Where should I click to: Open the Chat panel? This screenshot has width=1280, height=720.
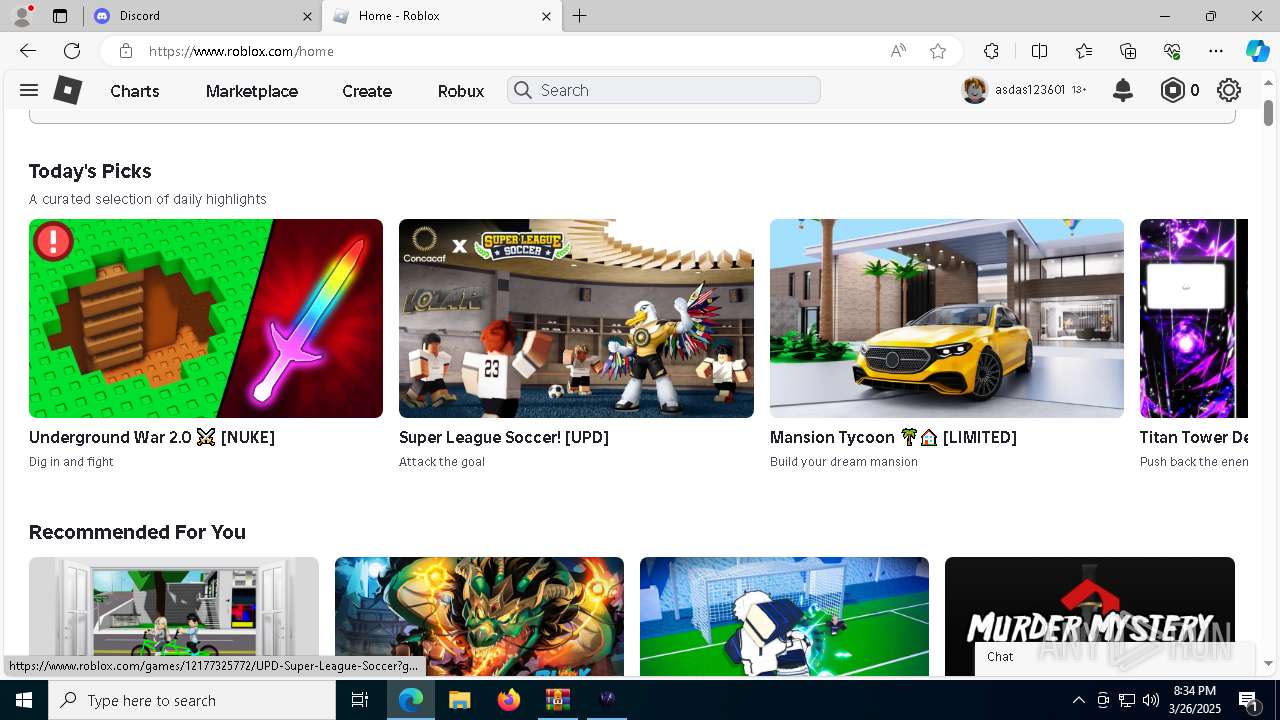point(1113,657)
